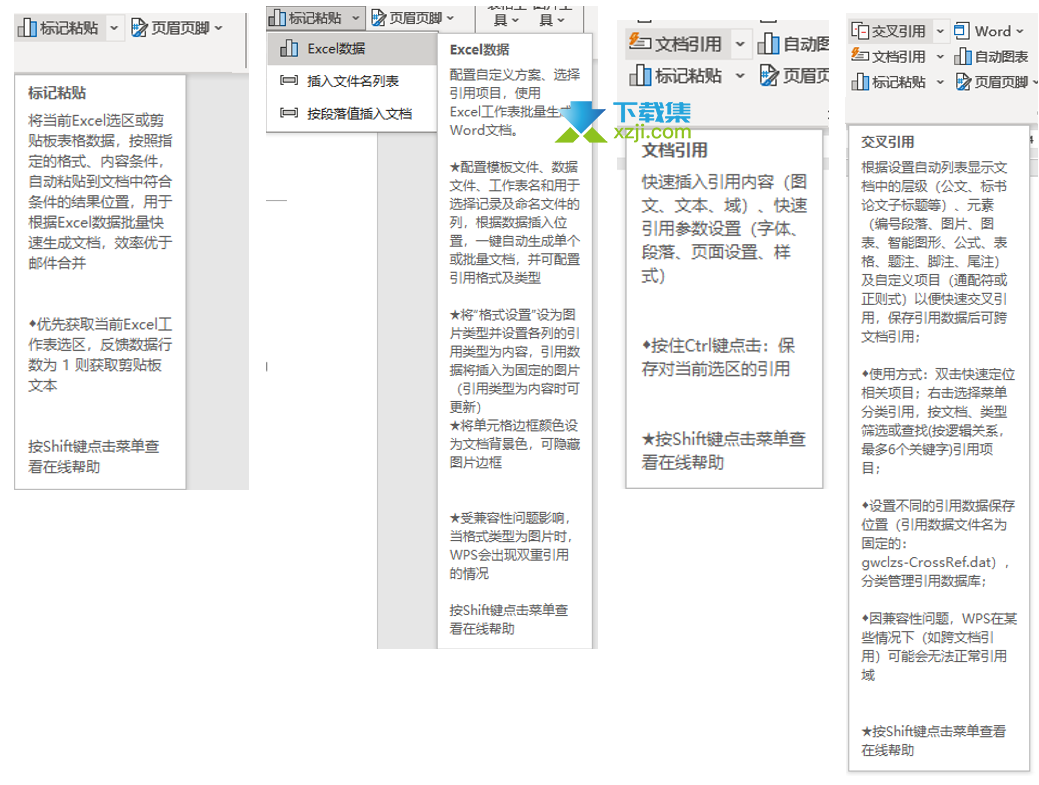The height and width of the screenshot is (785, 1039).
Task: Open 标记粘贴 arrow above the 交叉引用 tooltip
Action: 940,82
